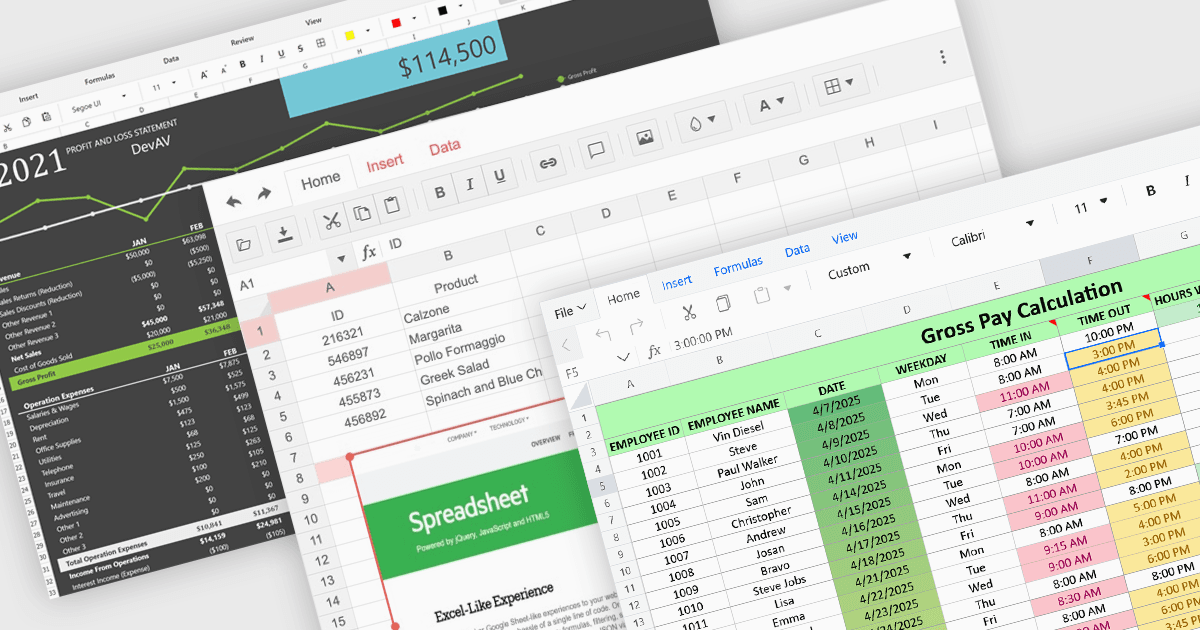Toggle Italic in middle spreadsheet window
Image resolution: width=1200 pixels, height=630 pixels.
(x=470, y=184)
